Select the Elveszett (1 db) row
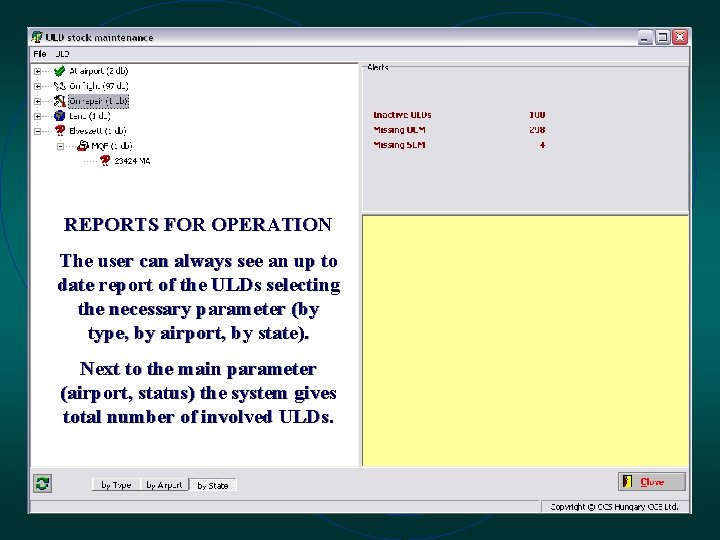 point(97,131)
